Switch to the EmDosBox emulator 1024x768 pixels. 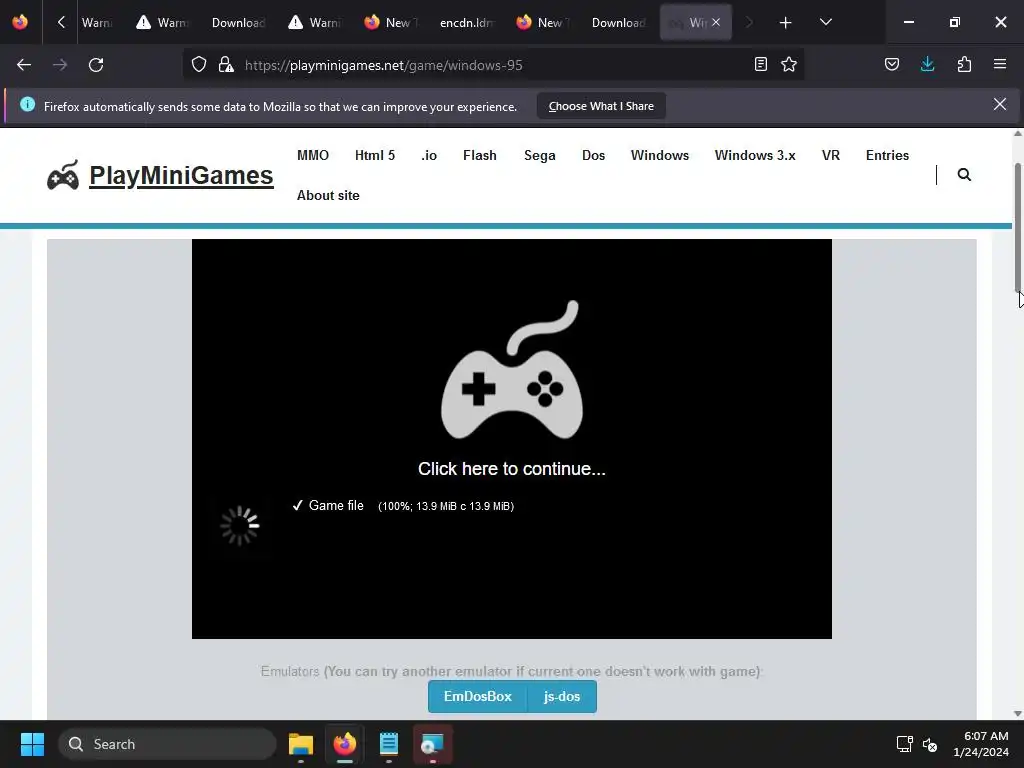click(x=477, y=697)
